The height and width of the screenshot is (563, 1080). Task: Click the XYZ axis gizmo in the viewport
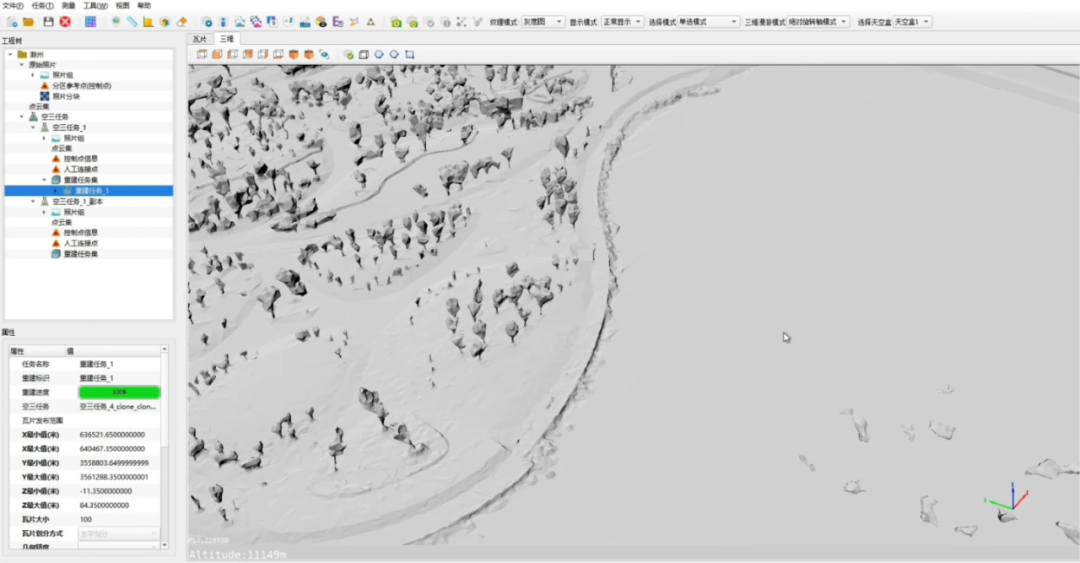coord(1006,498)
